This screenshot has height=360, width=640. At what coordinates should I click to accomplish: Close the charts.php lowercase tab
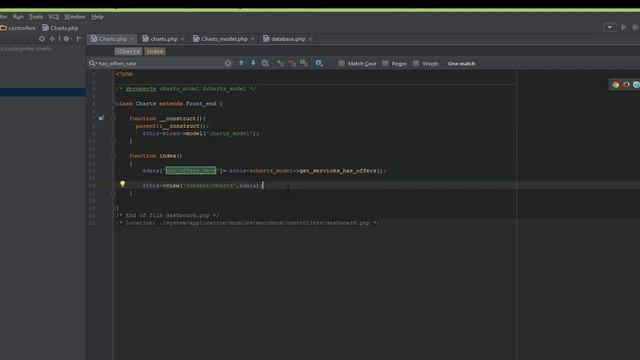pos(182,39)
